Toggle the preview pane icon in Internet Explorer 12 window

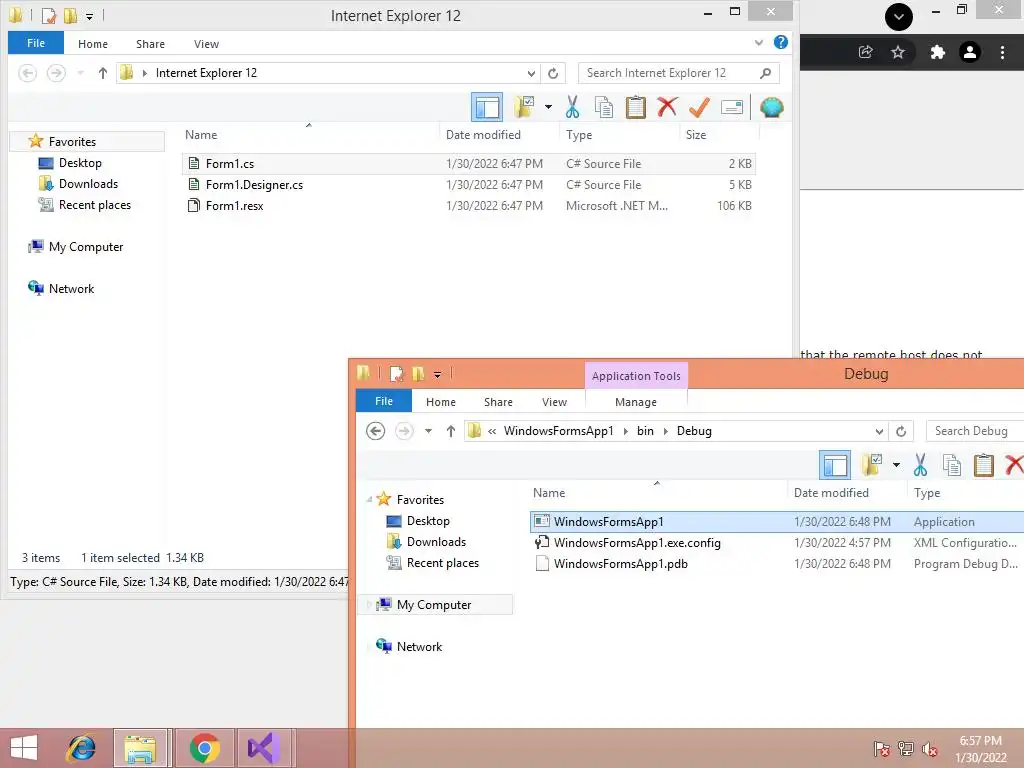click(x=487, y=107)
